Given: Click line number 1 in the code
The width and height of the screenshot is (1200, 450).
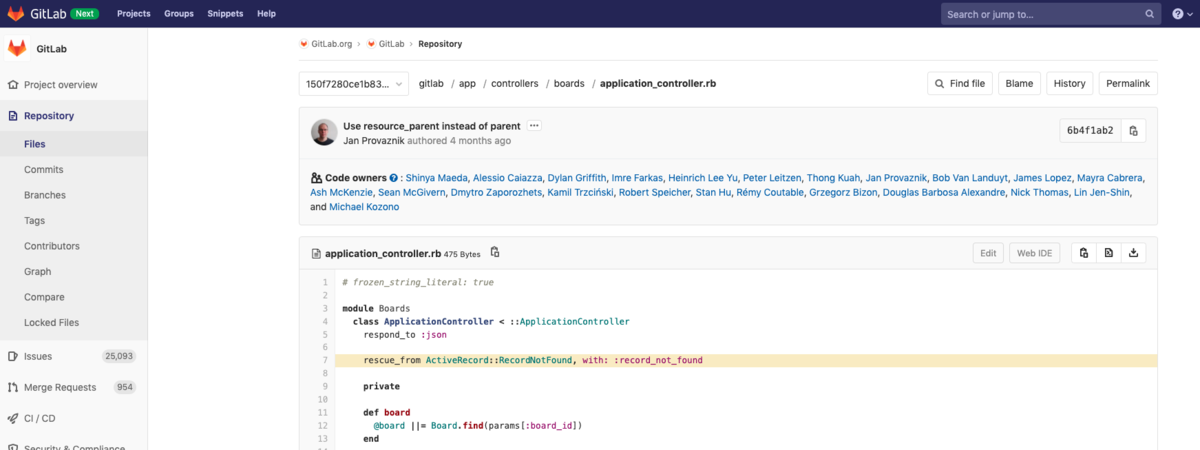Looking at the screenshot, I should click(x=325, y=282).
